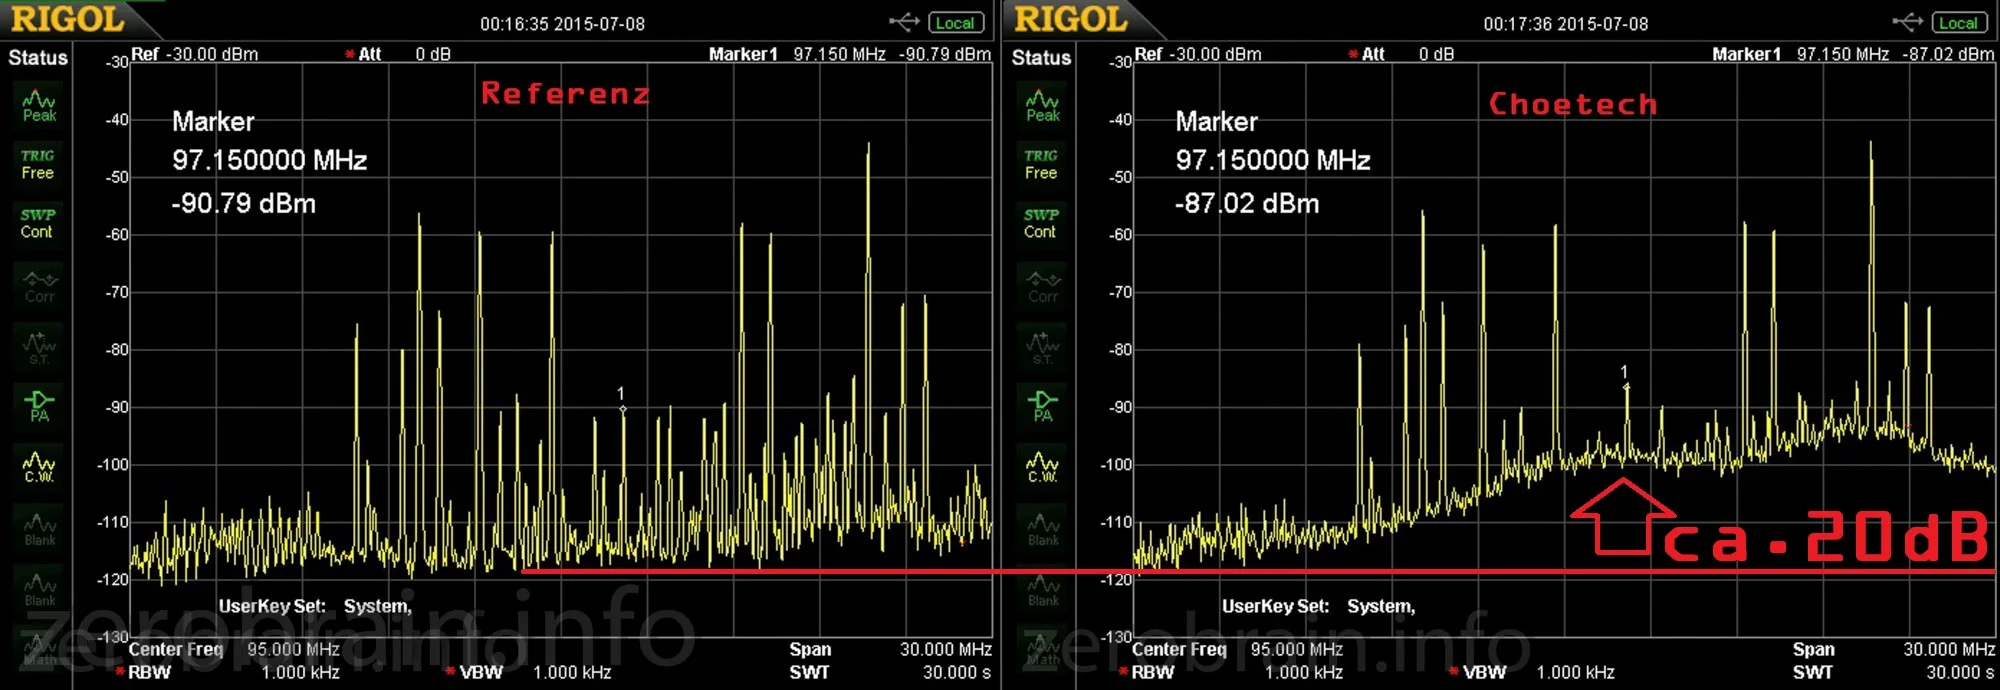Click SWT 30.000 s on the Referenz screen
The width and height of the screenshot is (2000, 690).
[890, 672]
